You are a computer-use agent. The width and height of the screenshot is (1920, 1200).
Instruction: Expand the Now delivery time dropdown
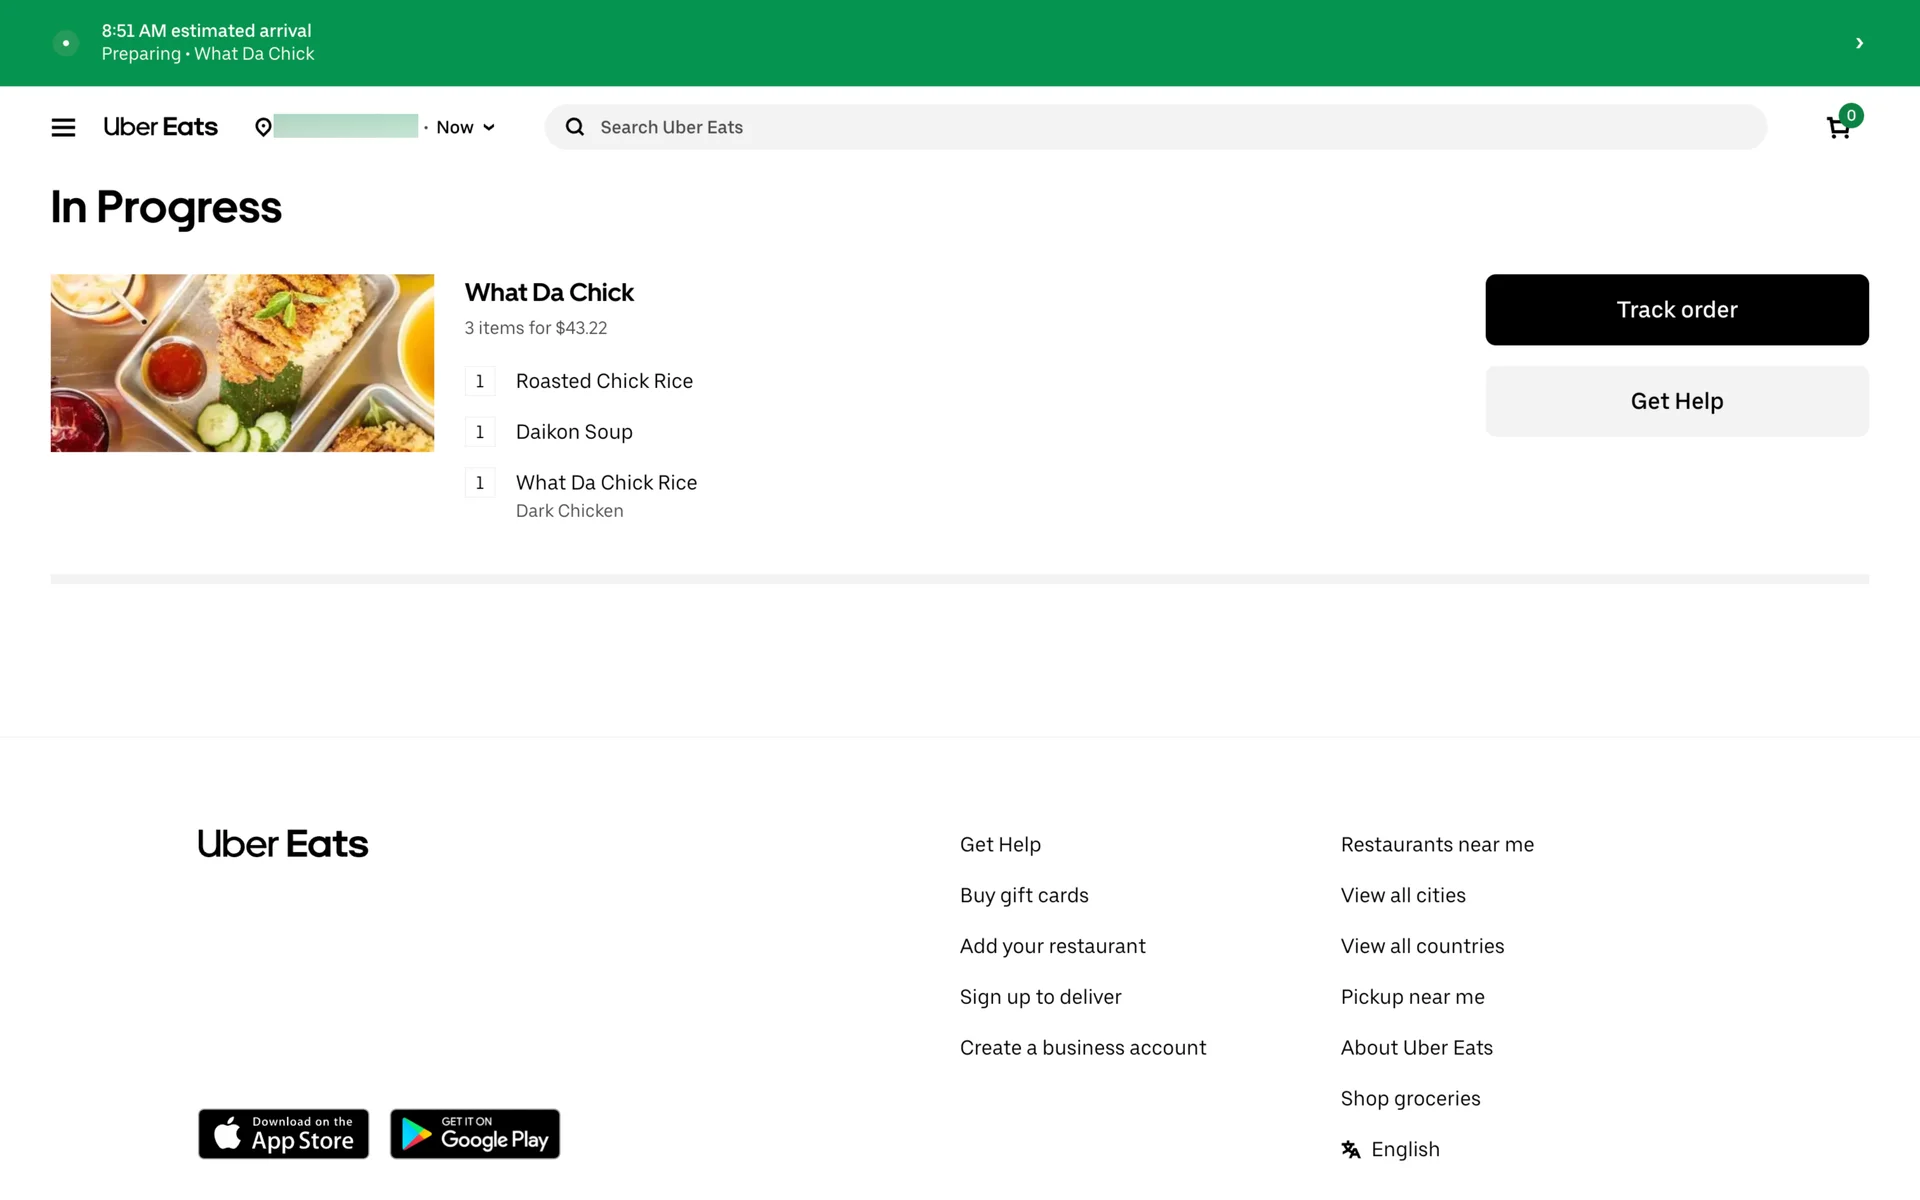466,127
